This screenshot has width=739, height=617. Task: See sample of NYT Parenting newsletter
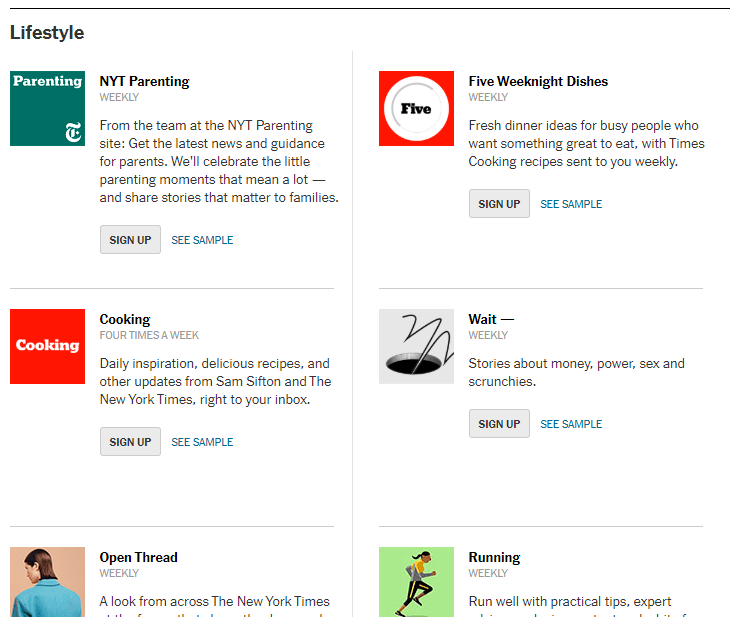point(202,240)
